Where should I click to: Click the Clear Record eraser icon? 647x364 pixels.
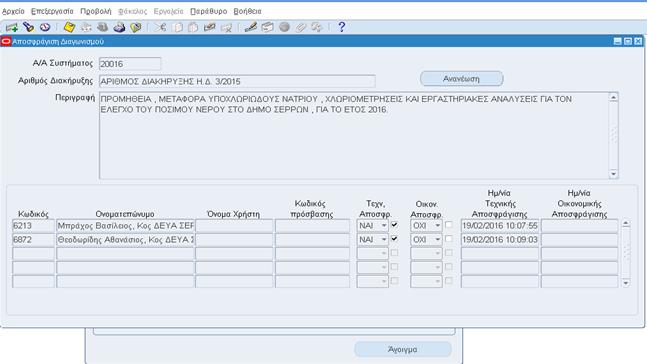pos(210,27)
